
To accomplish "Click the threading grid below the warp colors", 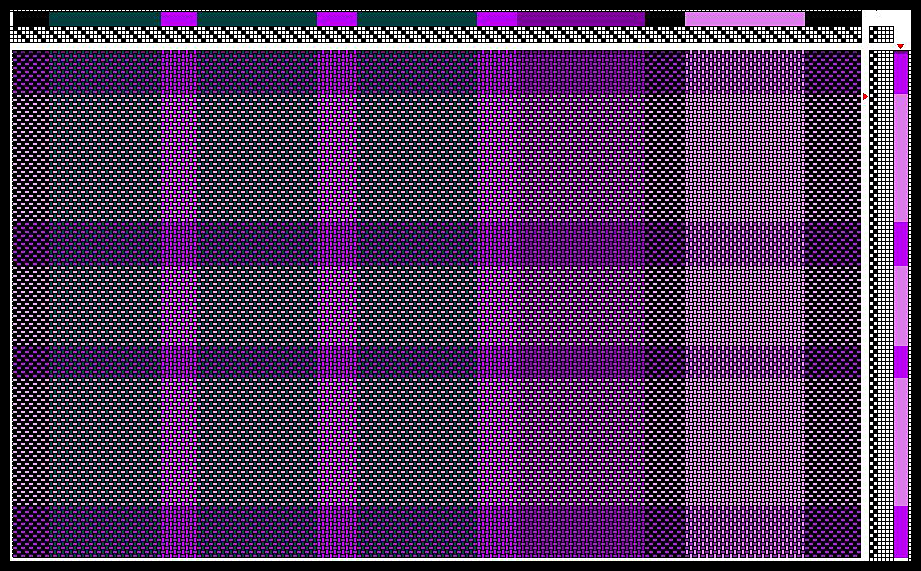I will (x=436, y=35).
